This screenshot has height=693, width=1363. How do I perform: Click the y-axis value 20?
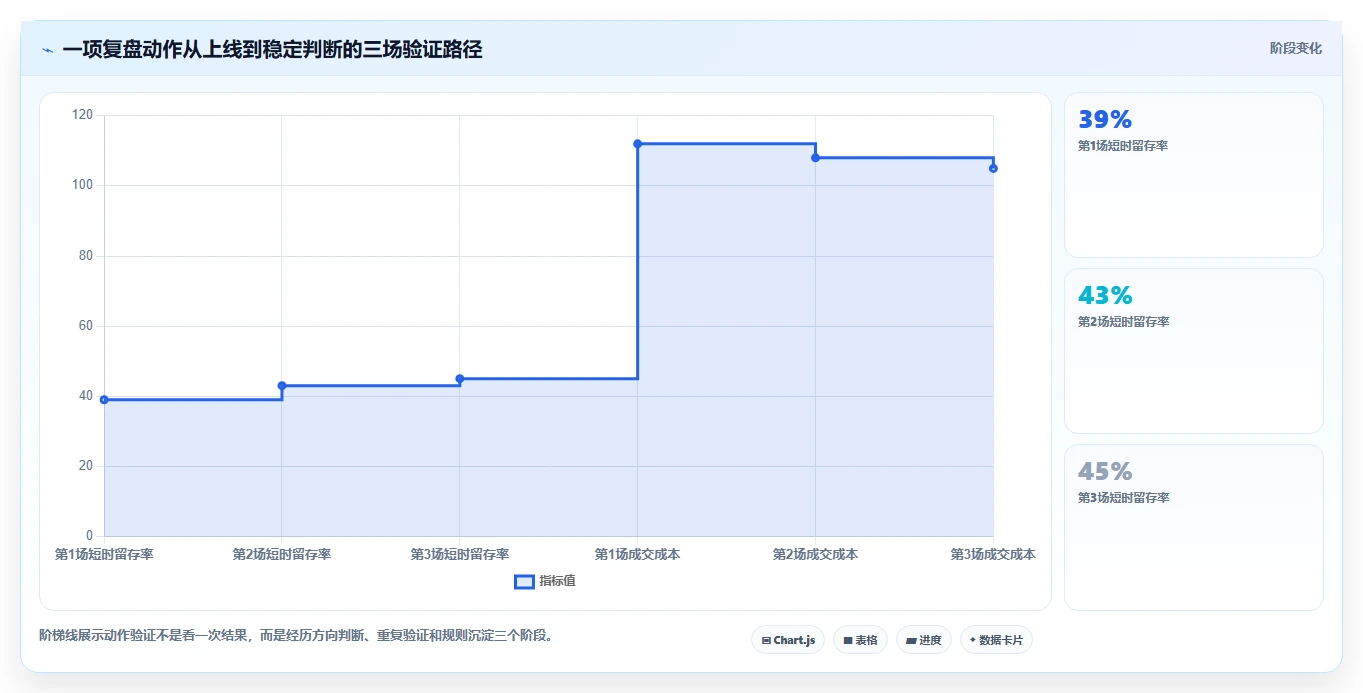click(x=87, y=466)
